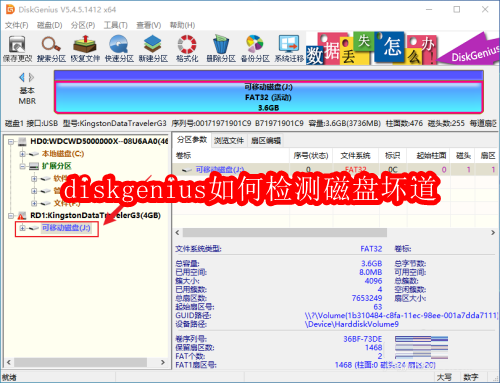Select RD1:KingstonDataTravelerG3(4GB) in tree
Viewport: 500px width, 383px height.
point(95,215)
